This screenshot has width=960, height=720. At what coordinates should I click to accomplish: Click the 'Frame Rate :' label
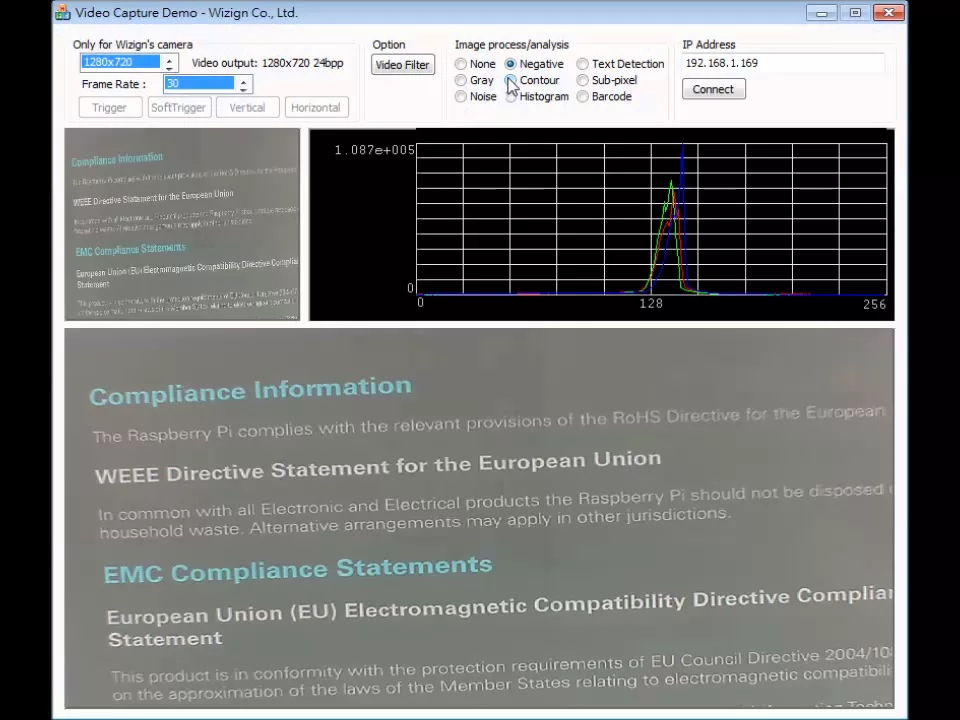[x=114, y=84]
